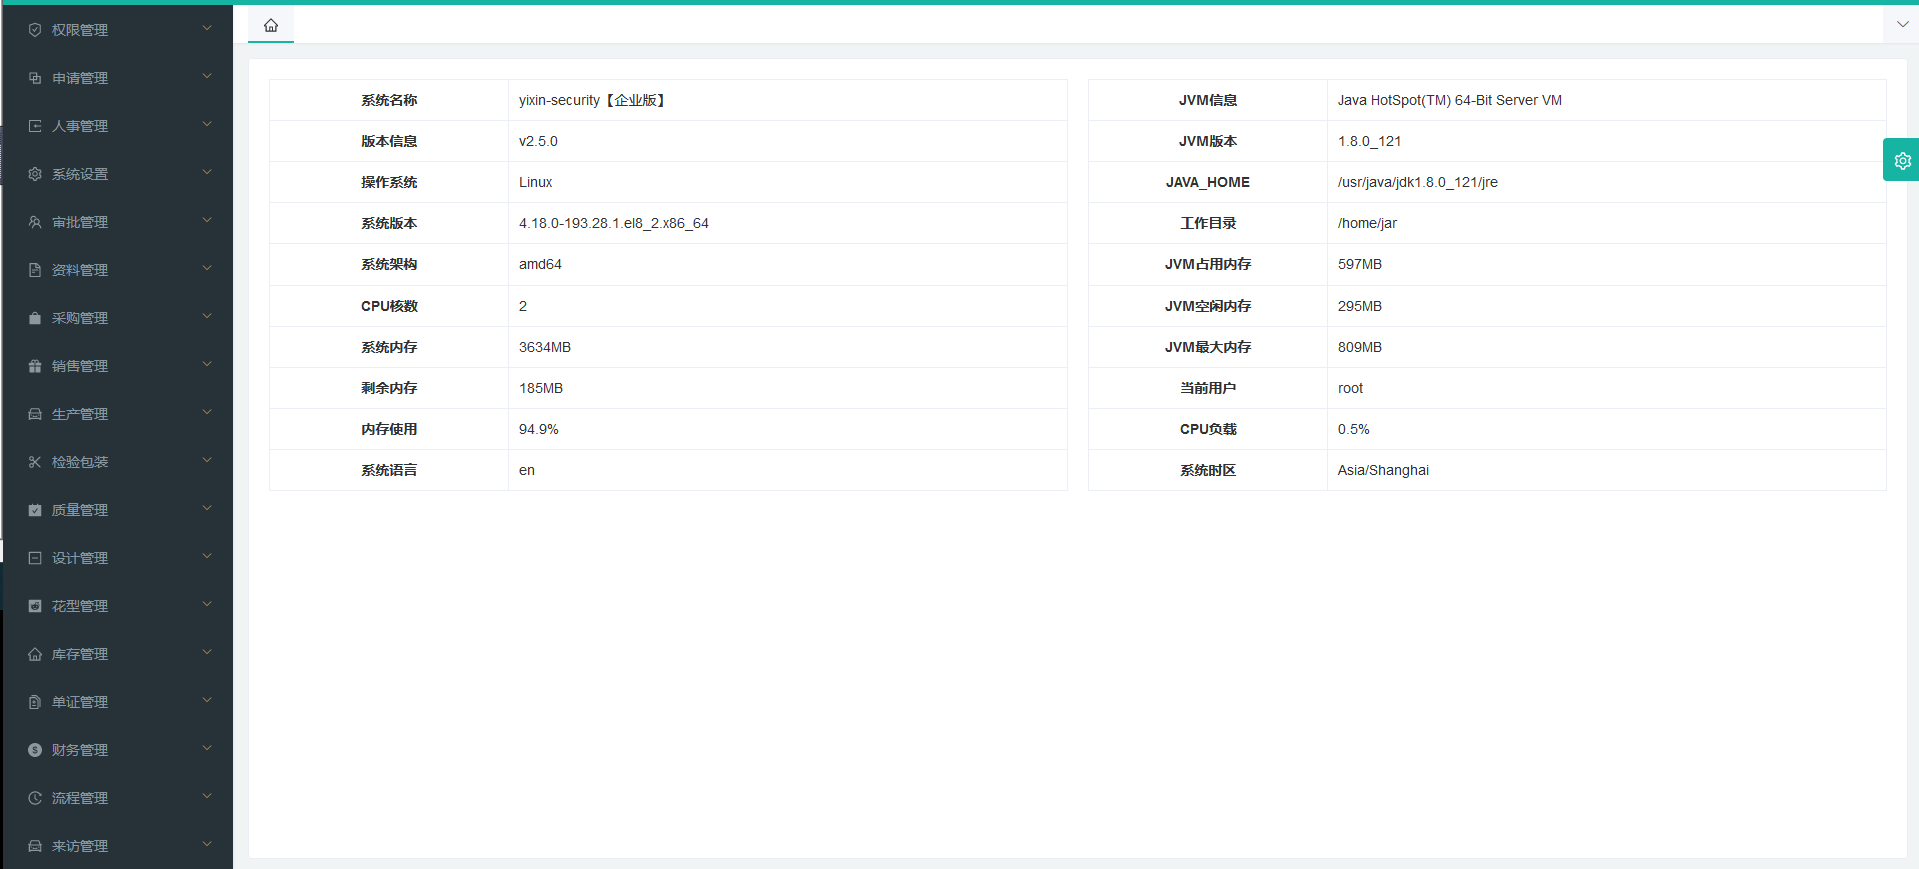This screenshot has width=1919, height=869.
Task: Click the gear icon beside 系统设置
Action: tap(35, 174)
